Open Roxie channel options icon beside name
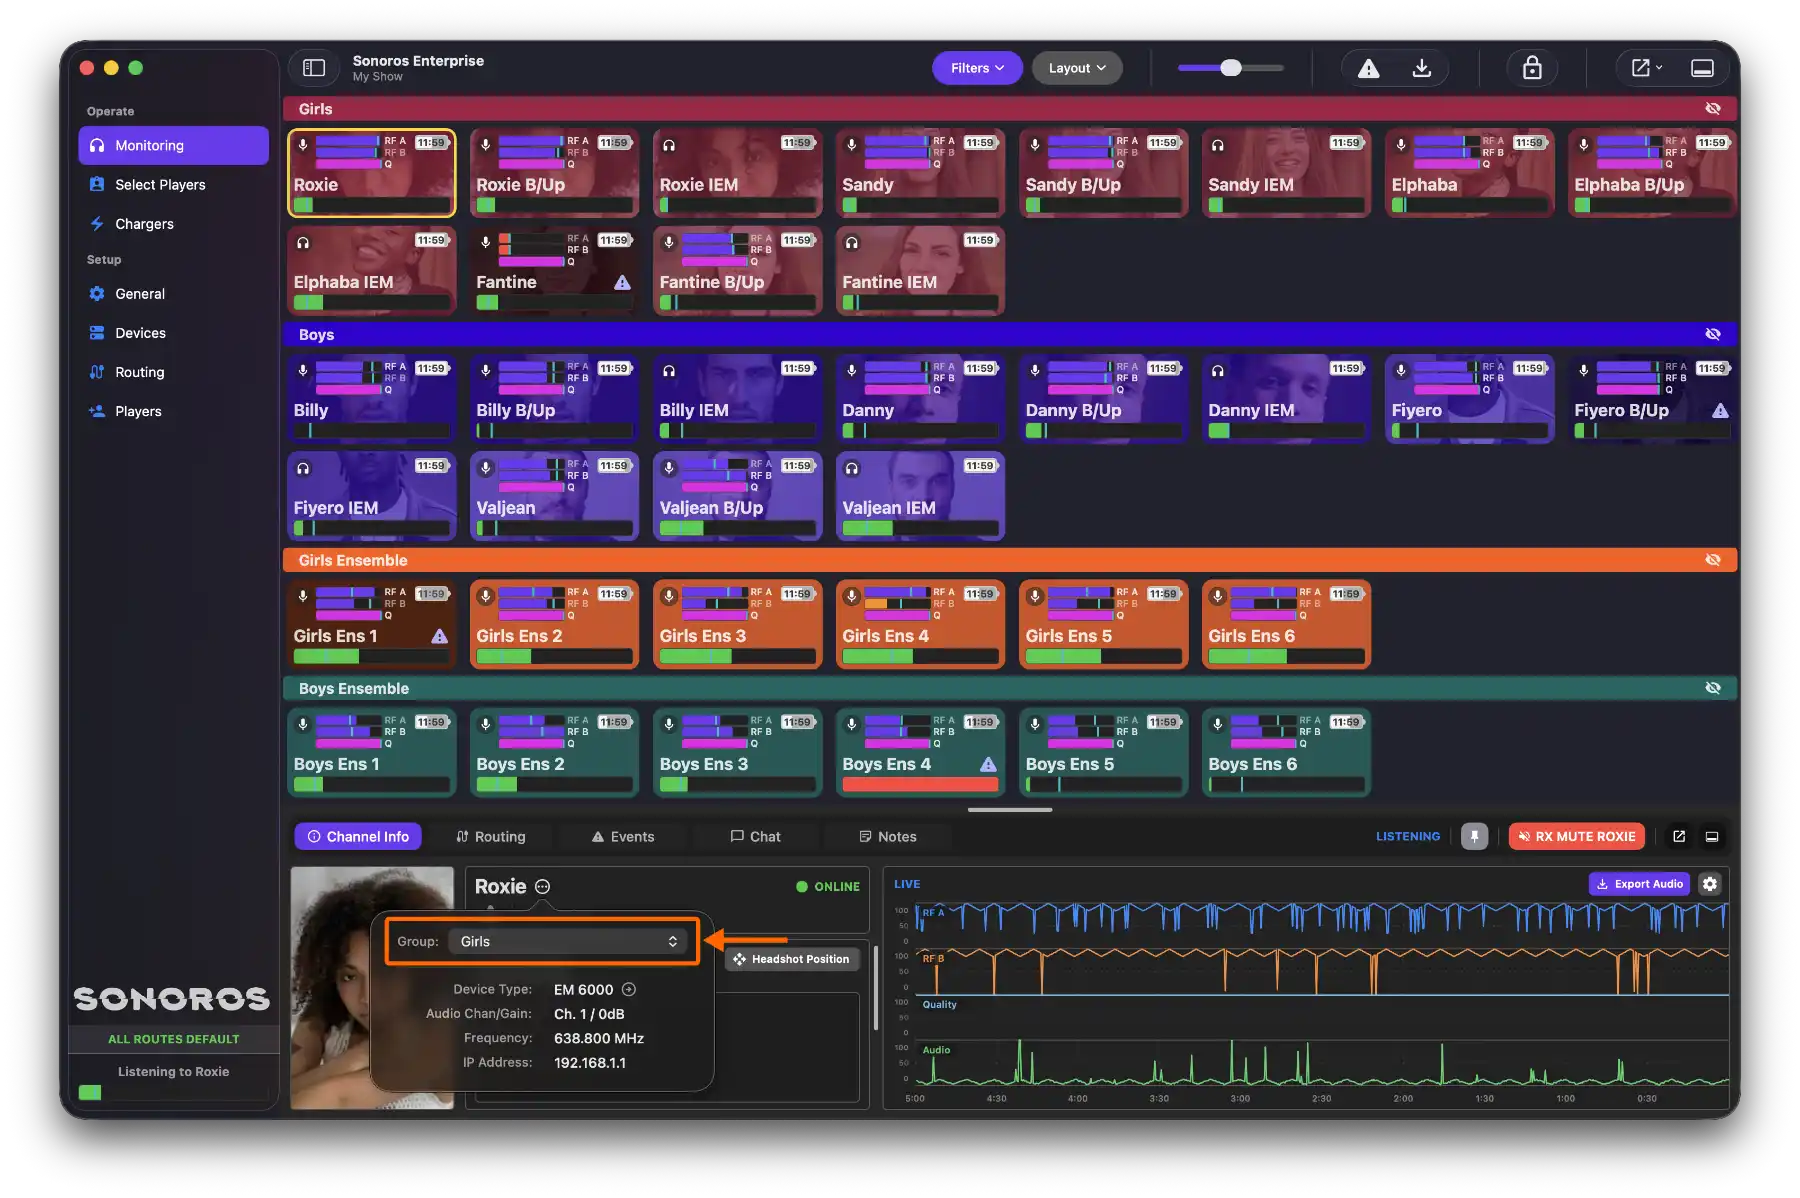The image size is (1800, 1198). (543, 887)
